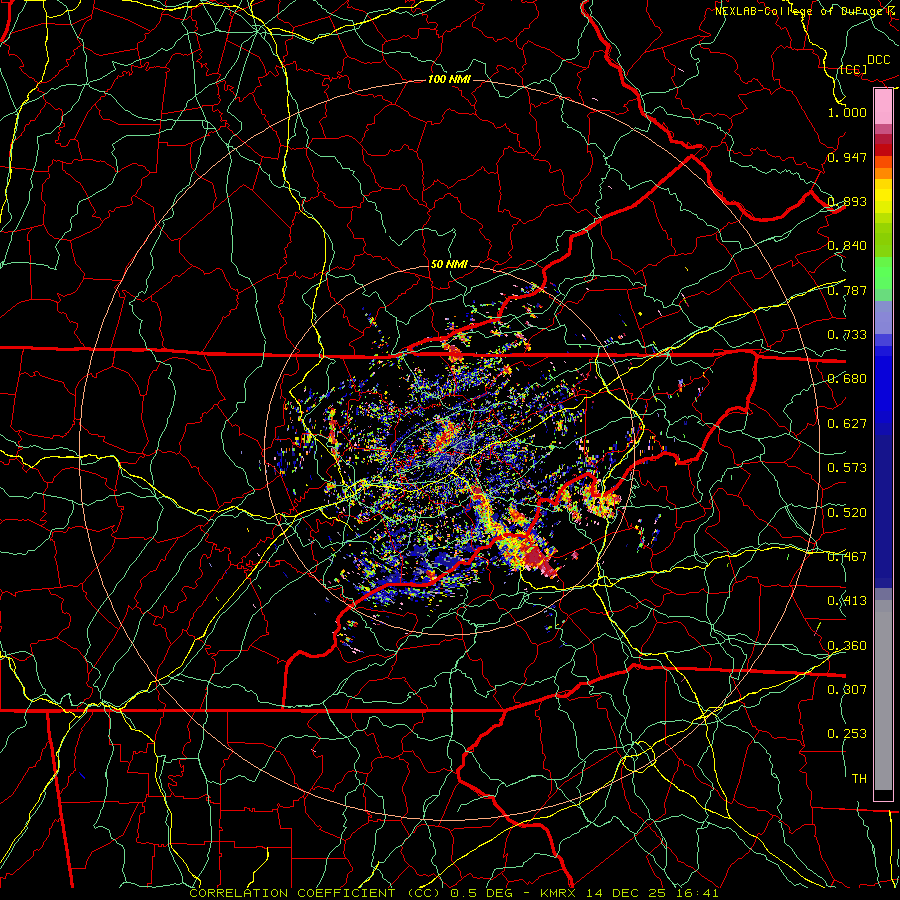Pick the pink swatch of the color bar

883,107
